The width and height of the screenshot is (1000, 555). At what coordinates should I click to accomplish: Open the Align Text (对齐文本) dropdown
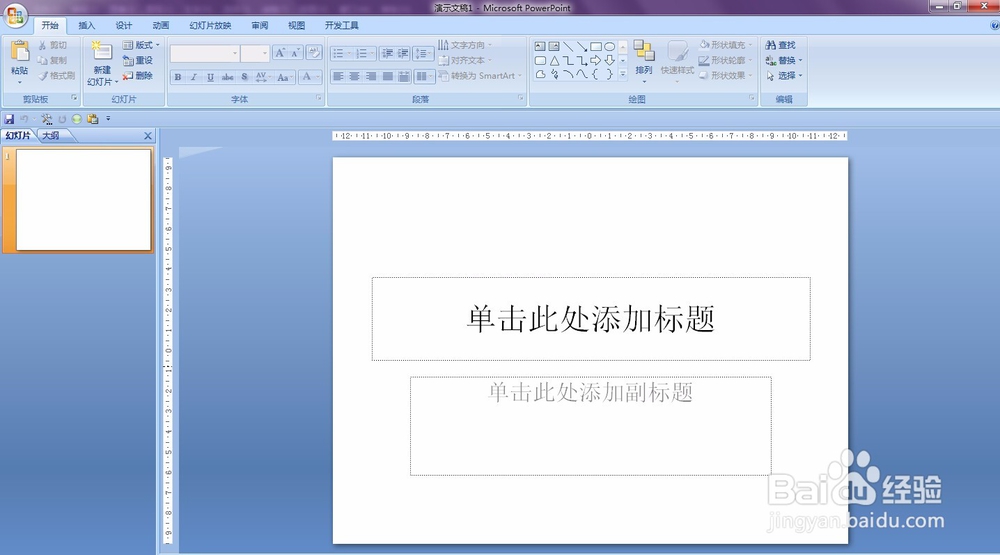[465, 61]
